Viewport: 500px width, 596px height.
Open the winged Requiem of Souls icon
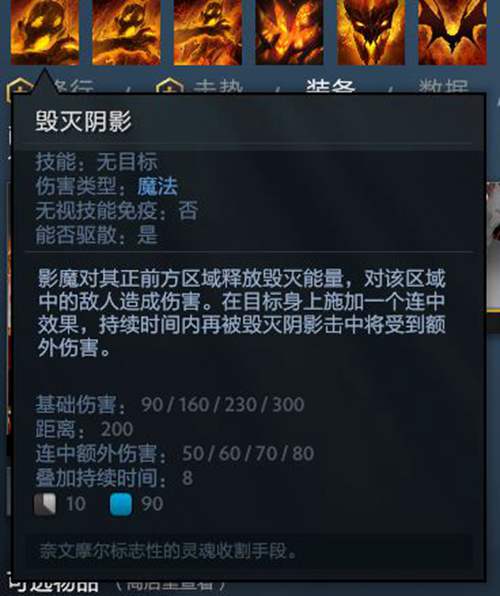coord(452,32)
